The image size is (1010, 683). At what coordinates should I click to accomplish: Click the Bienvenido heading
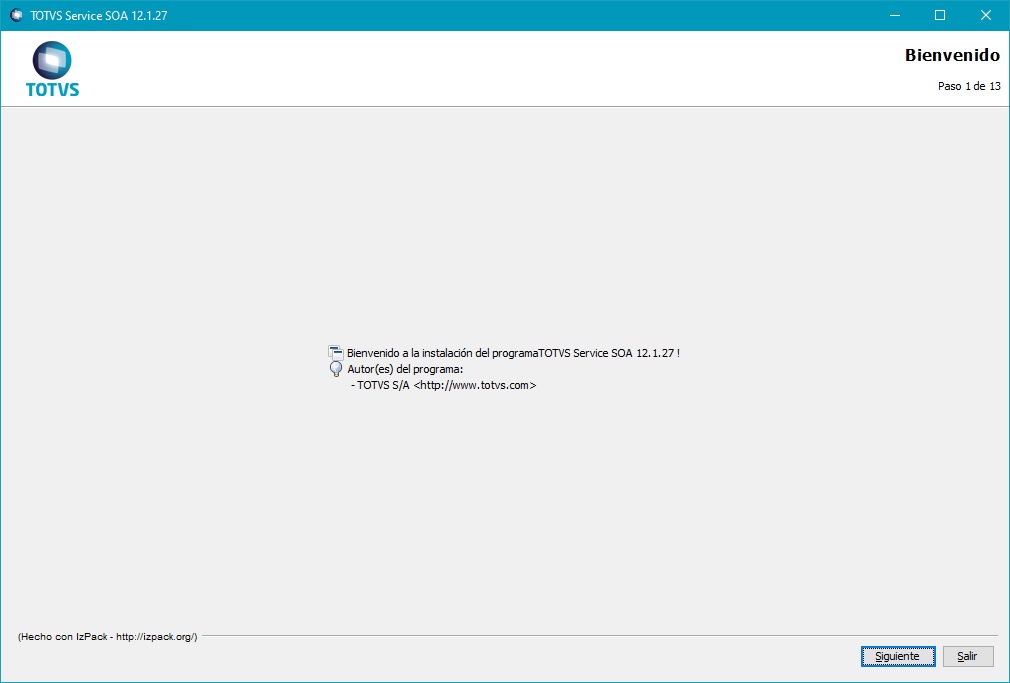pyautogui.click(x=952, y=55)
